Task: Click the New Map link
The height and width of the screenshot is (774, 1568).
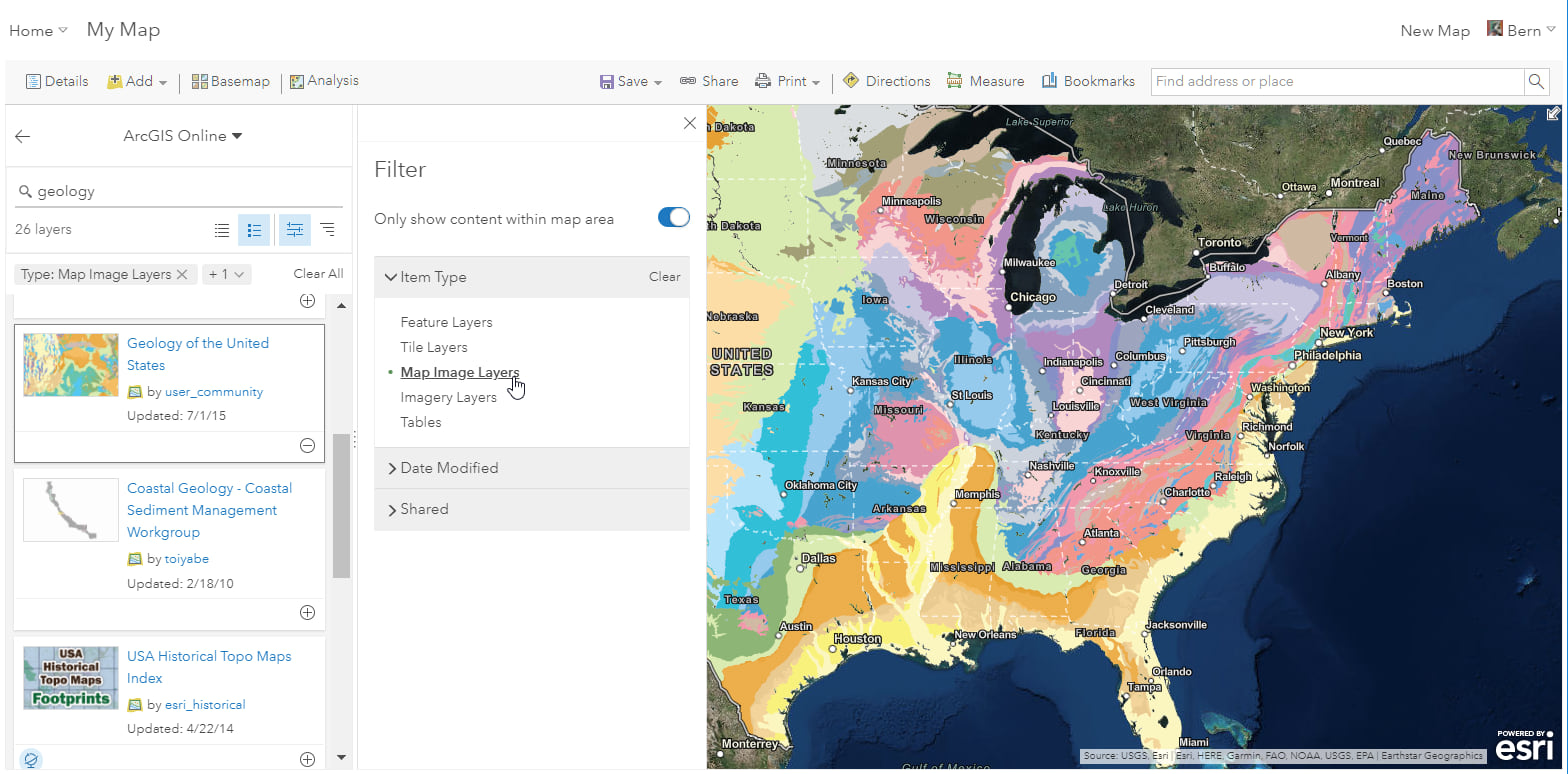Action: click(x=1435, y=31)
